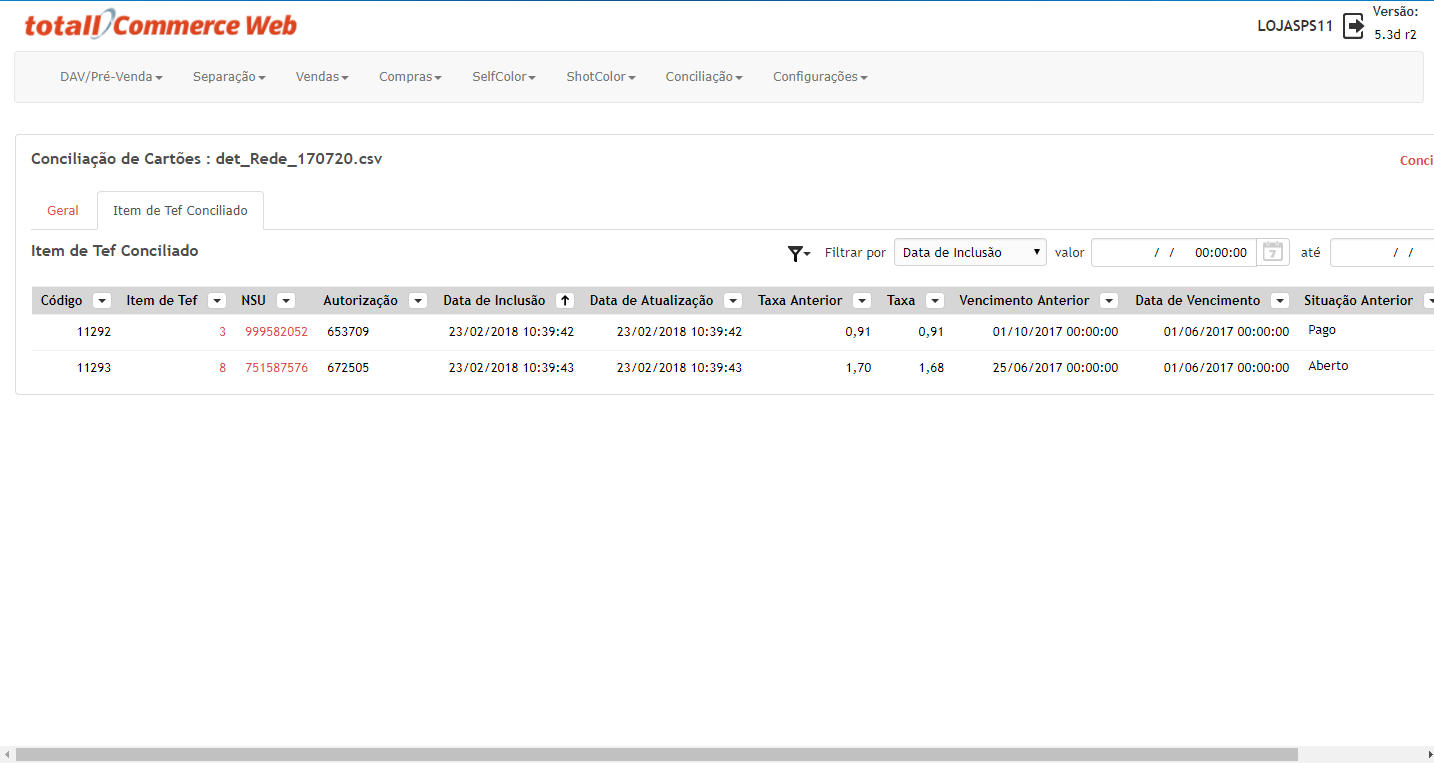Viewport: 1434px width, 763px height.
Task: Open NSU link 999582052
Action: 277,331
